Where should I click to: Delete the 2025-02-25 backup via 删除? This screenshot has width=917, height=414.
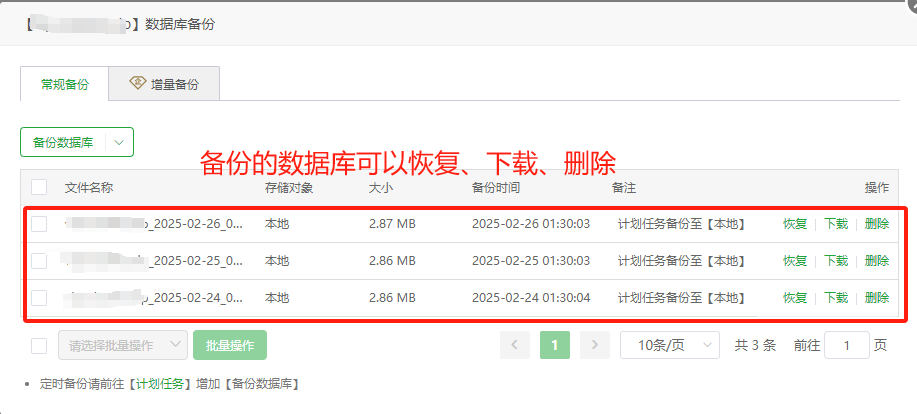pos(877,261)
